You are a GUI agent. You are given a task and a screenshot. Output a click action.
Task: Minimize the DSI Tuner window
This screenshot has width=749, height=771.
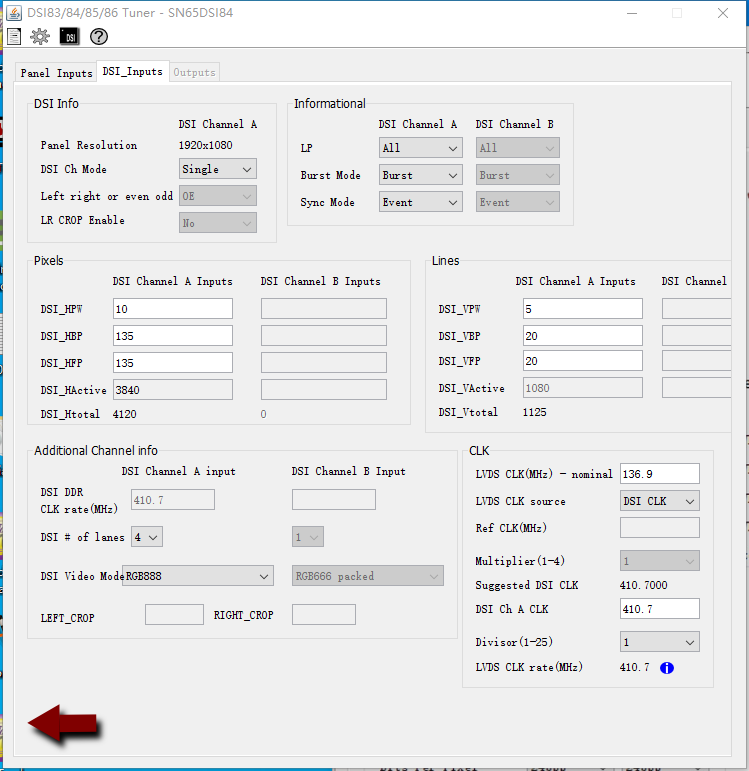click(632, 13)
